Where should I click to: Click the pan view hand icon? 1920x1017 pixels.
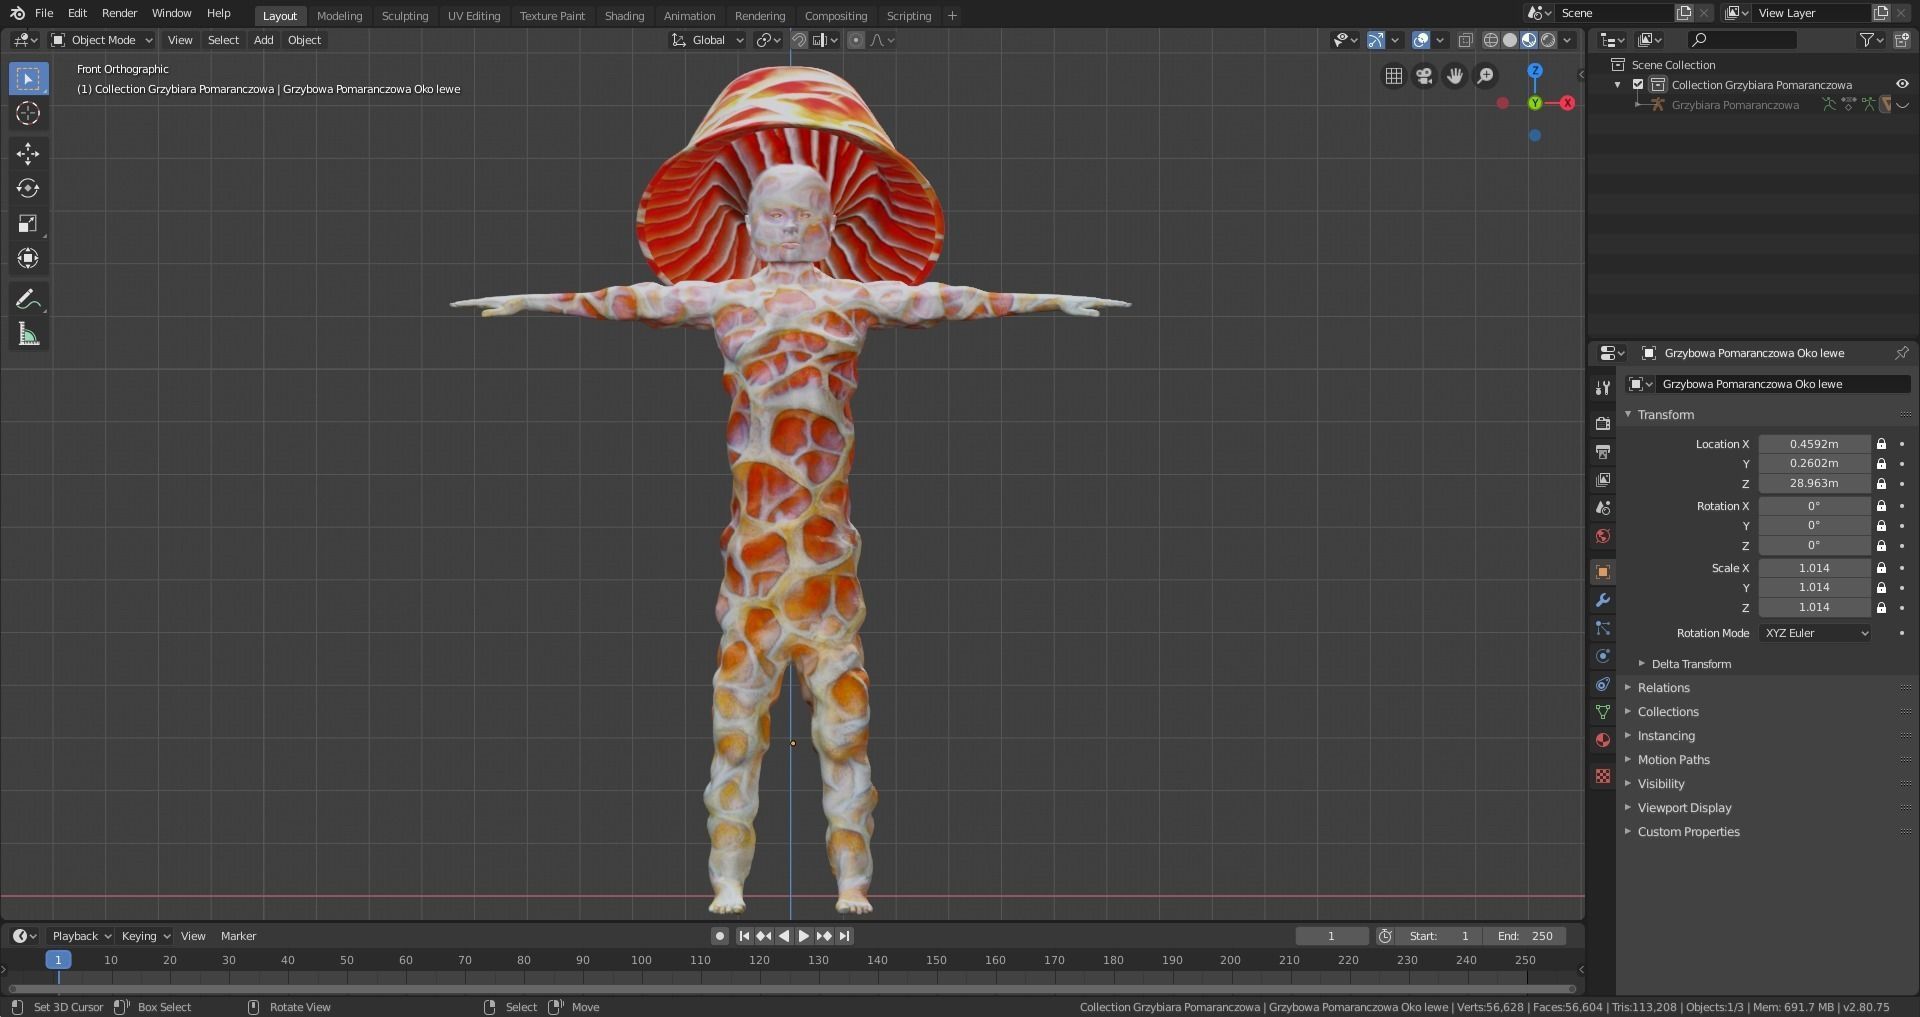pyautogui.click(x=1455, y=76)
